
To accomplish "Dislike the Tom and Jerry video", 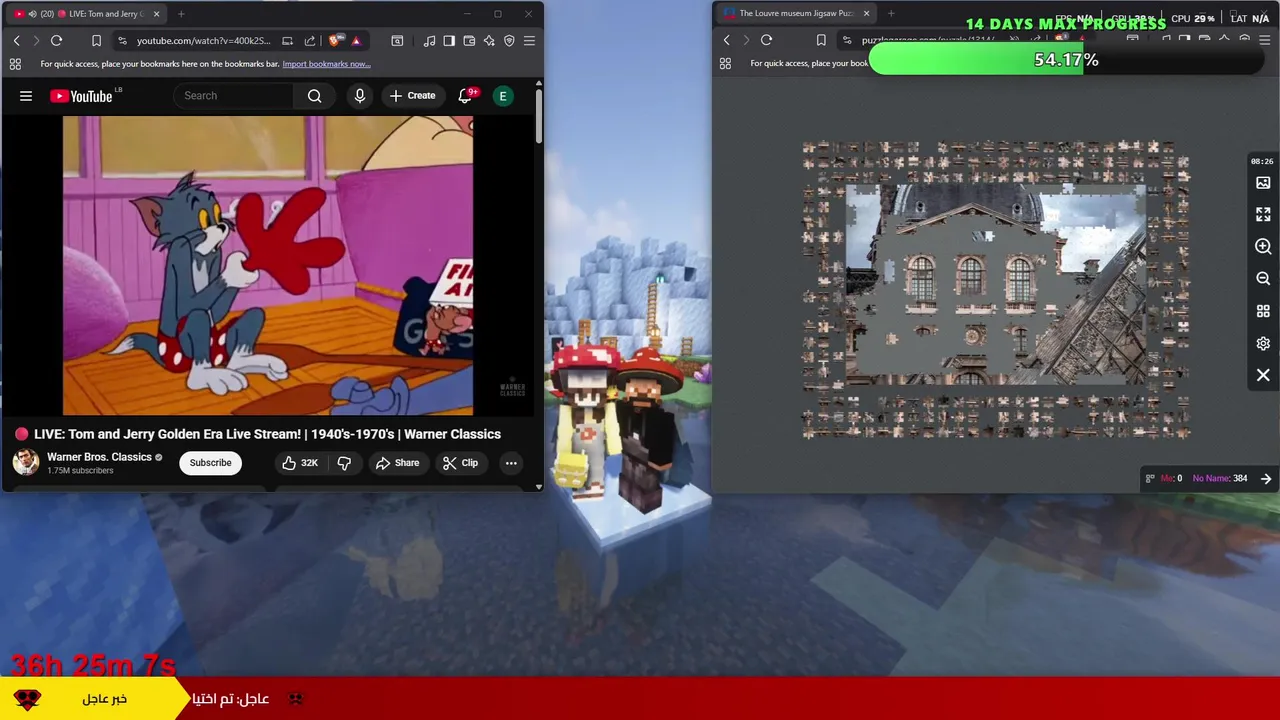I will [344, 463].
